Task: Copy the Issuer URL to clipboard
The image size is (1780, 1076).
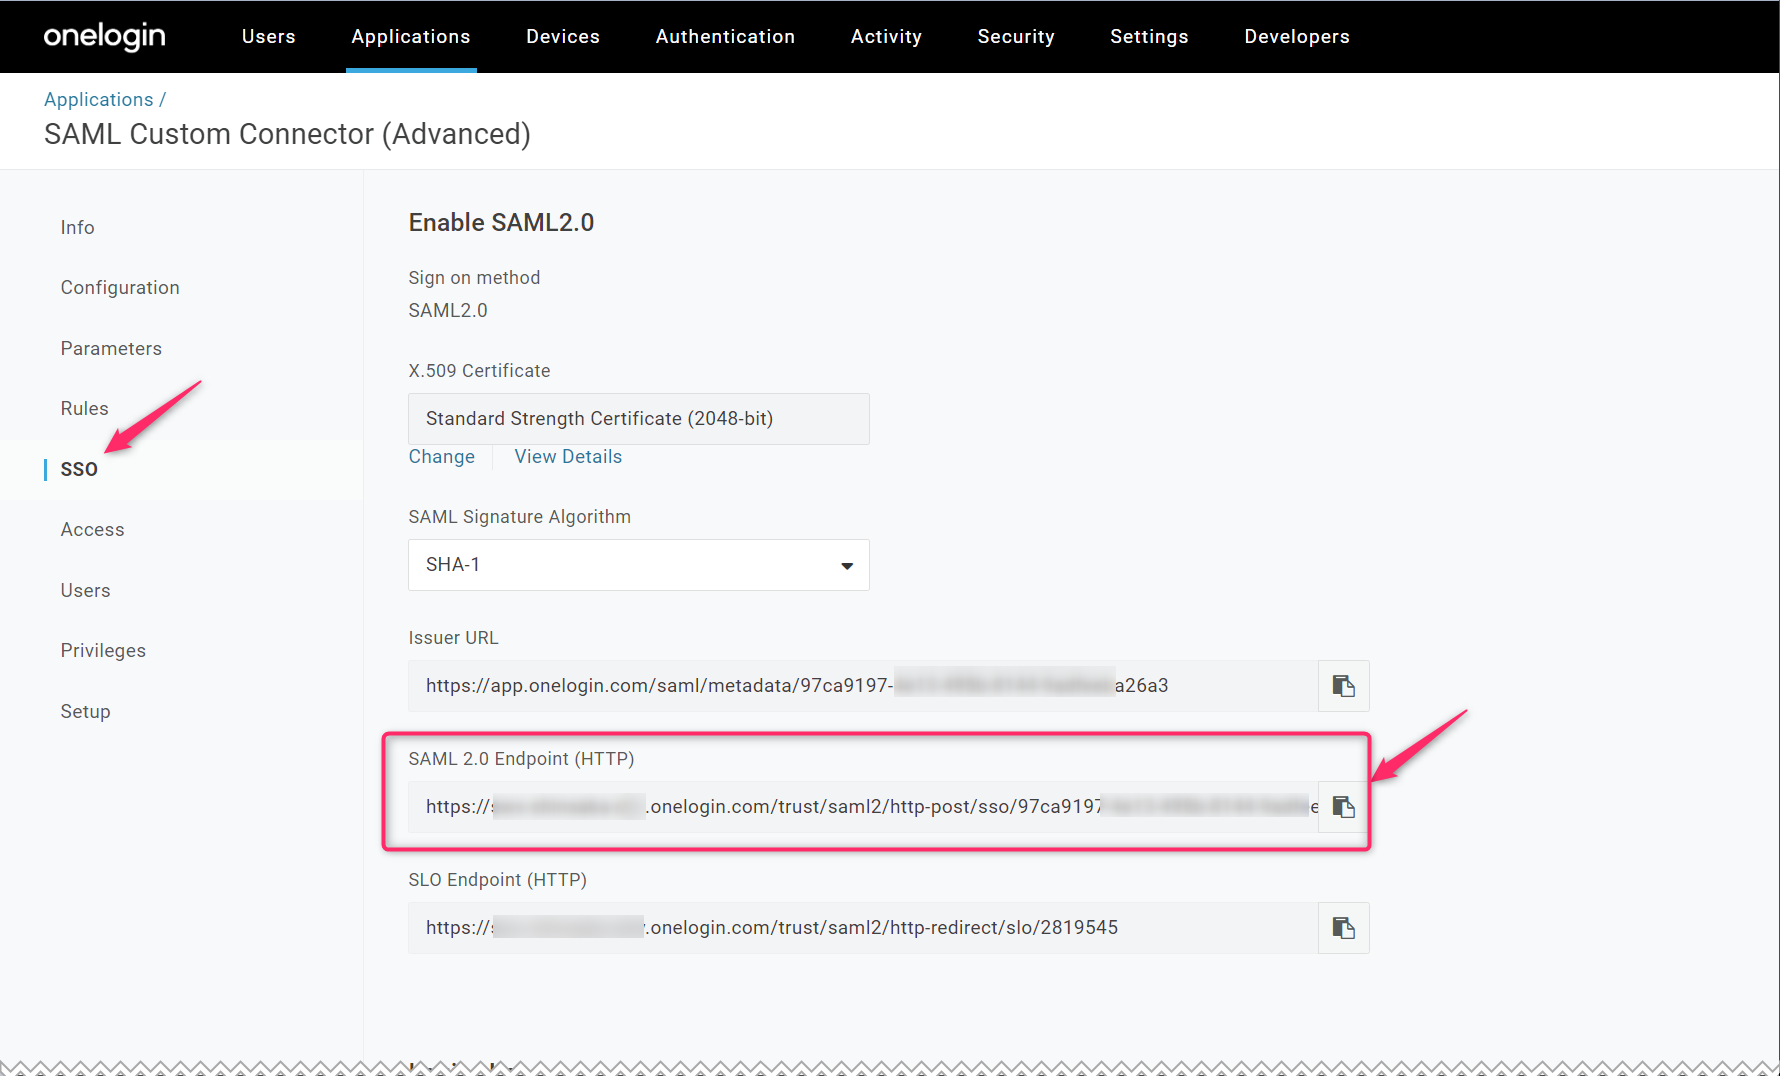Action: click(x=1343, y=686)
